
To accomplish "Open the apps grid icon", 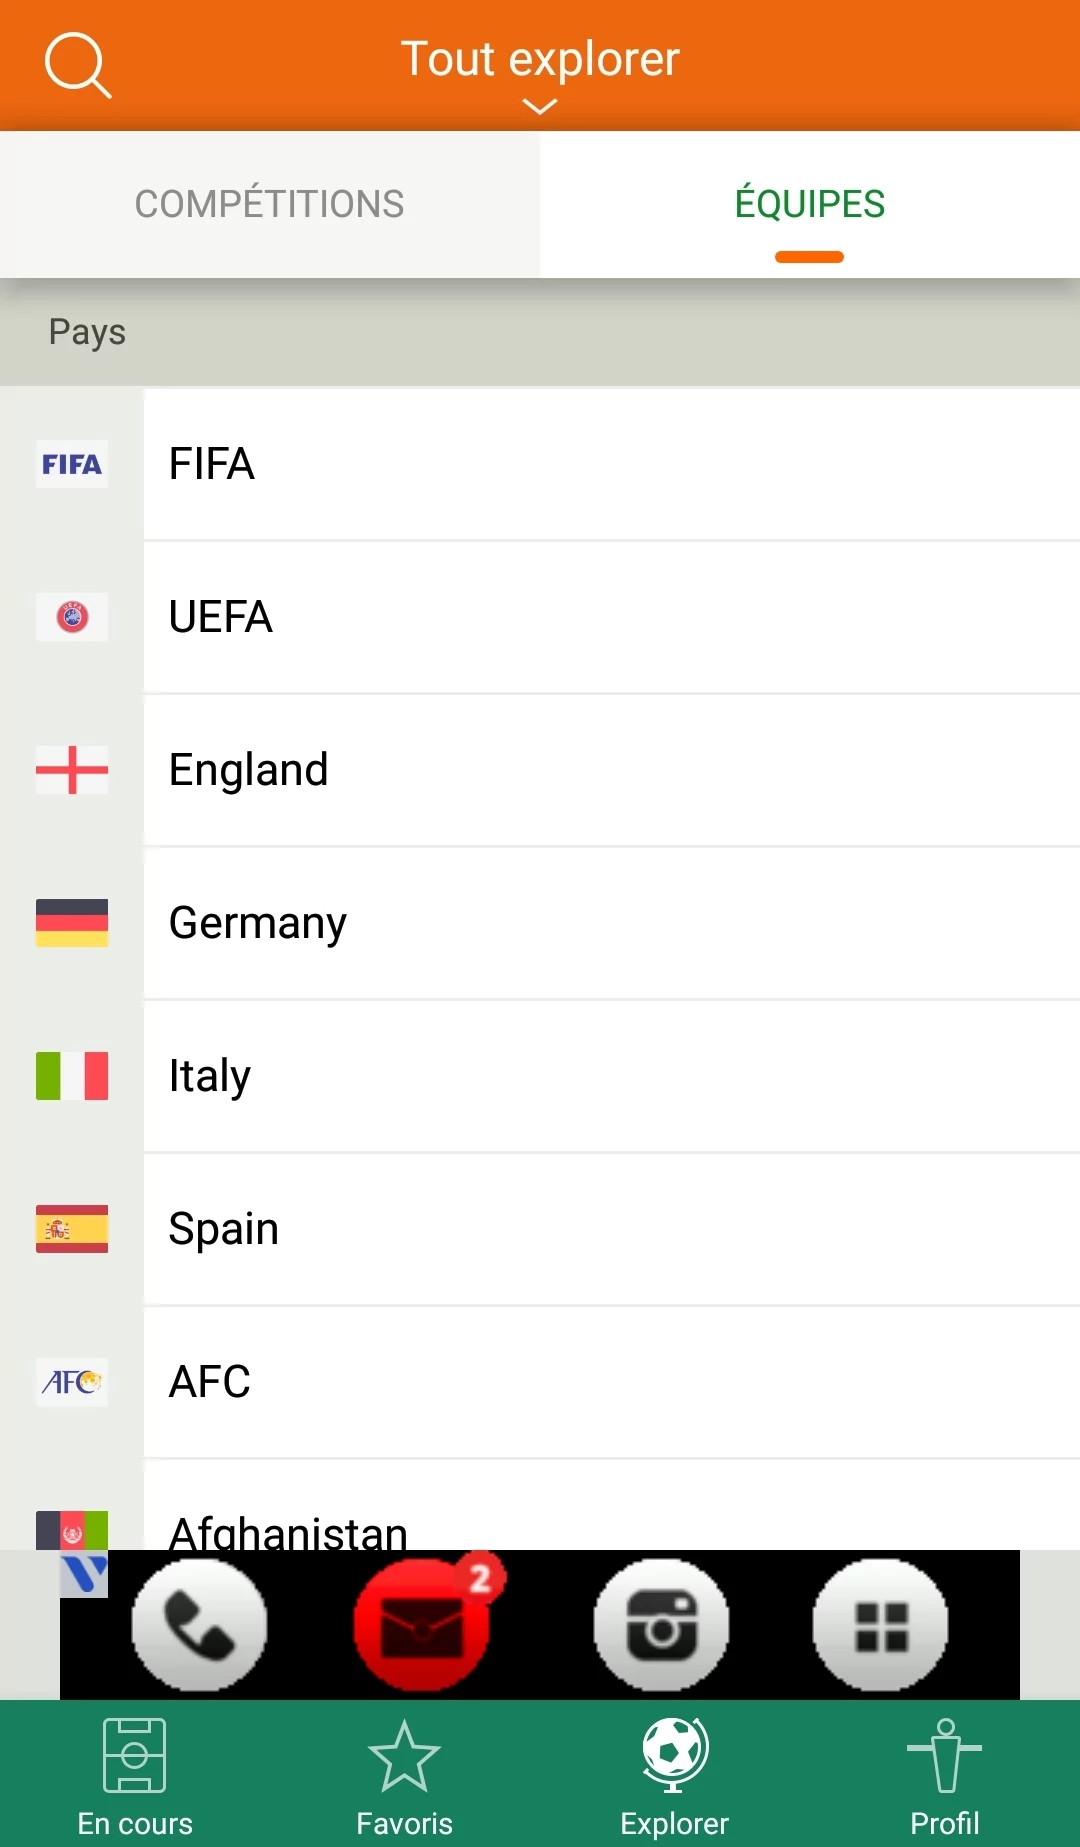I will [881, 1625].
